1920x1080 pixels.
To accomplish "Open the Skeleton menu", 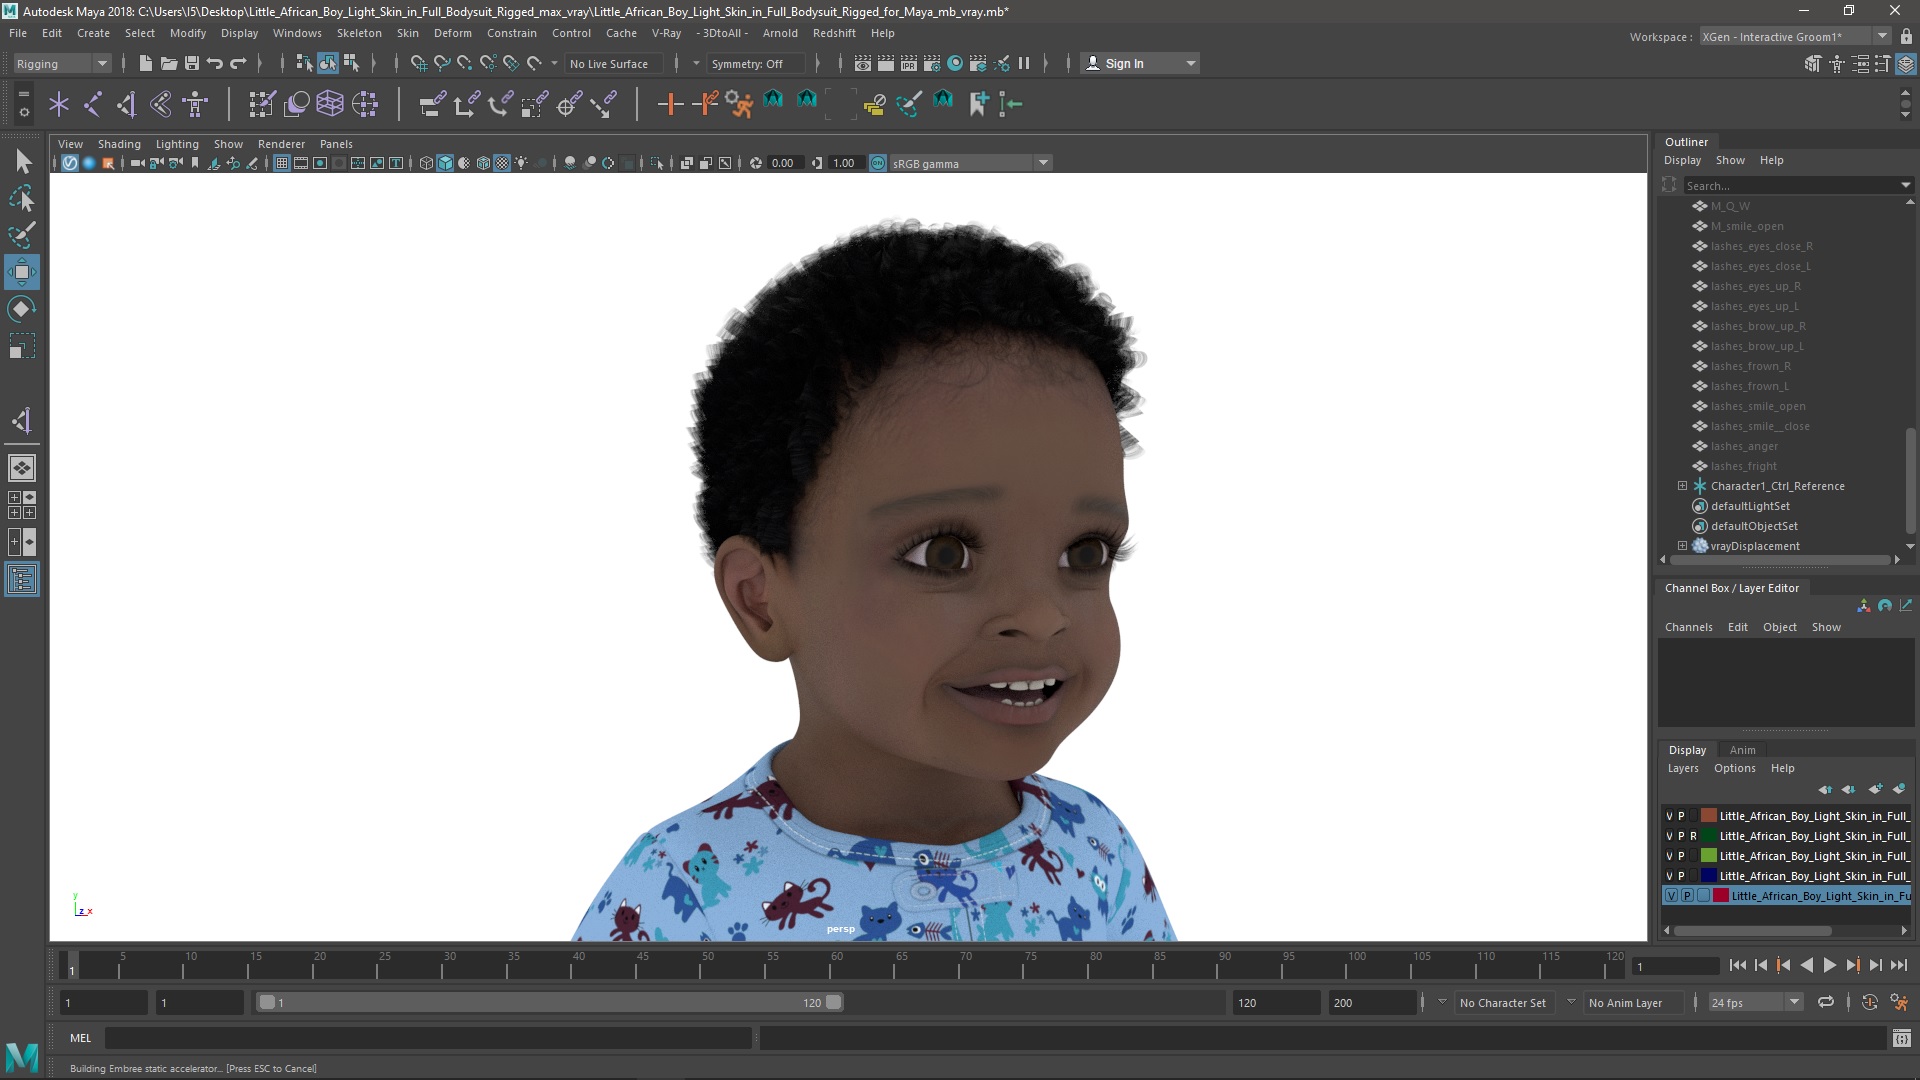I will pos(358,33).
